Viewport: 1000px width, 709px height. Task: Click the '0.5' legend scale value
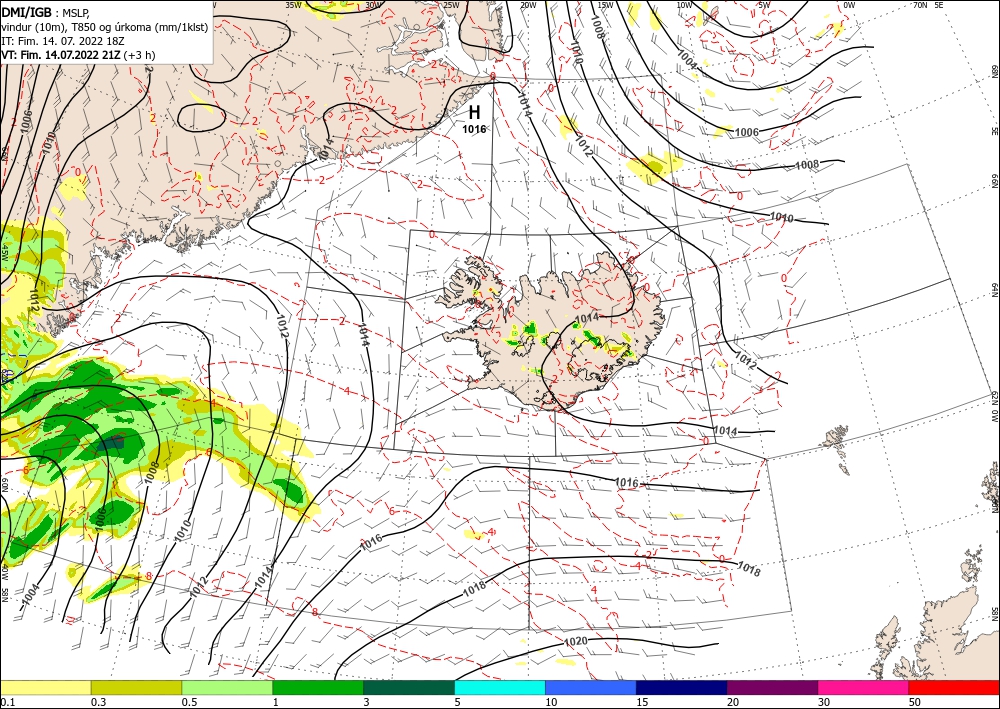click(189, 702)
